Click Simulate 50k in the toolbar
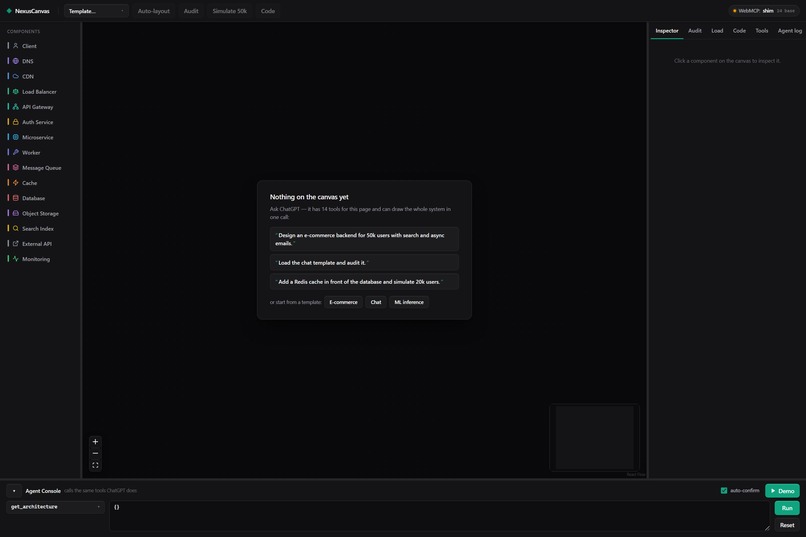The image size is (806, 537). pos(229,11)
